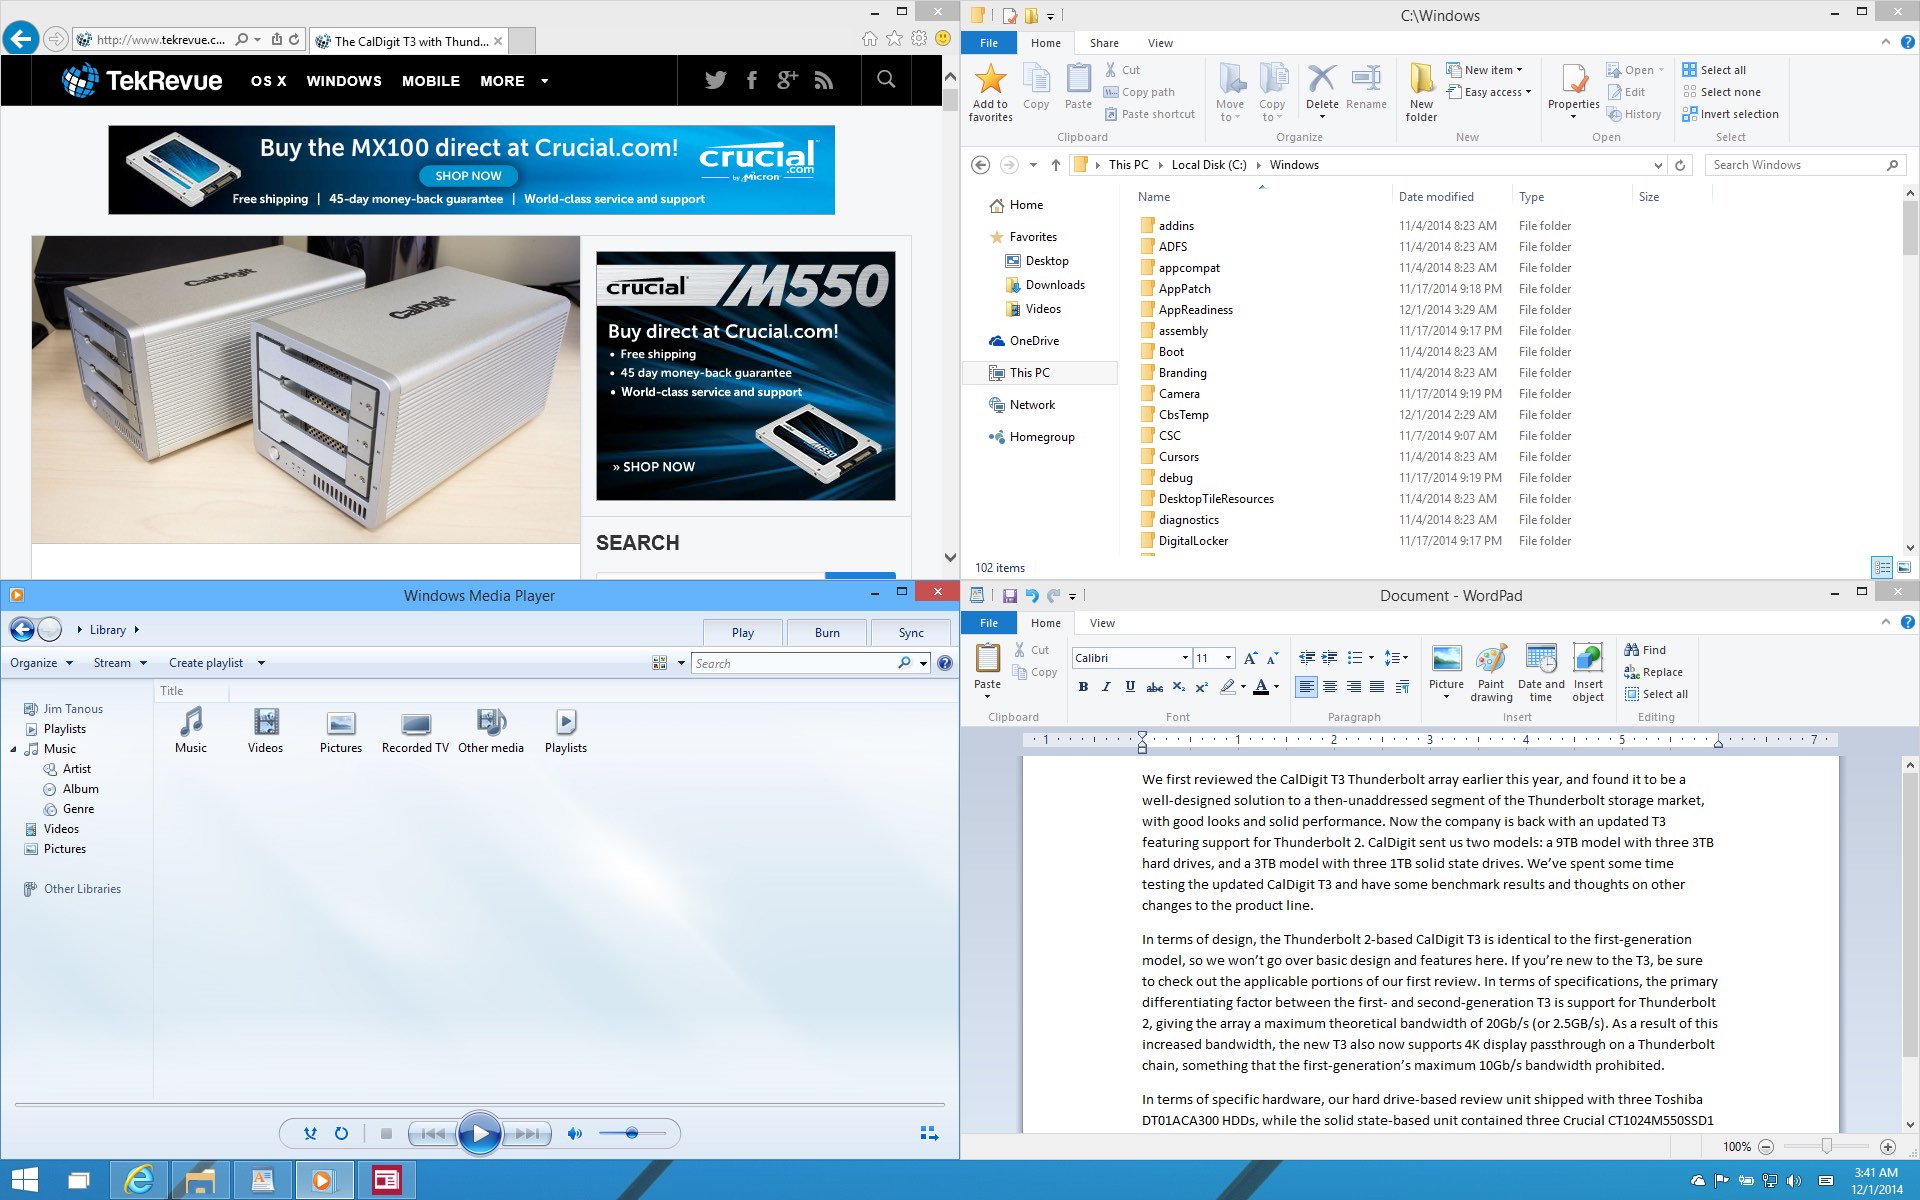Image resolution: width=1920 pixels, height=1200 pixels.
Task: Click Strikethrough in WordPad ribbon
Action: point(1154,687)
